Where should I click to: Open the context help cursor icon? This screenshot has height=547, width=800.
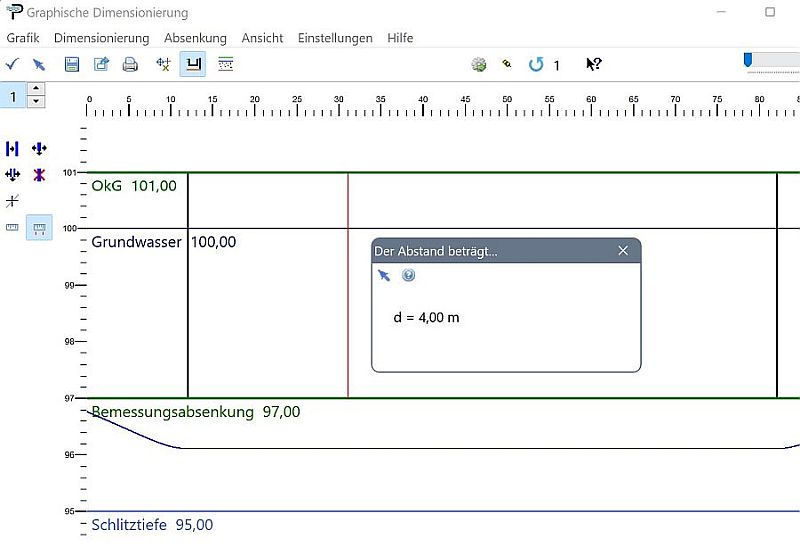pyautogui.click(x=593, y=64)
